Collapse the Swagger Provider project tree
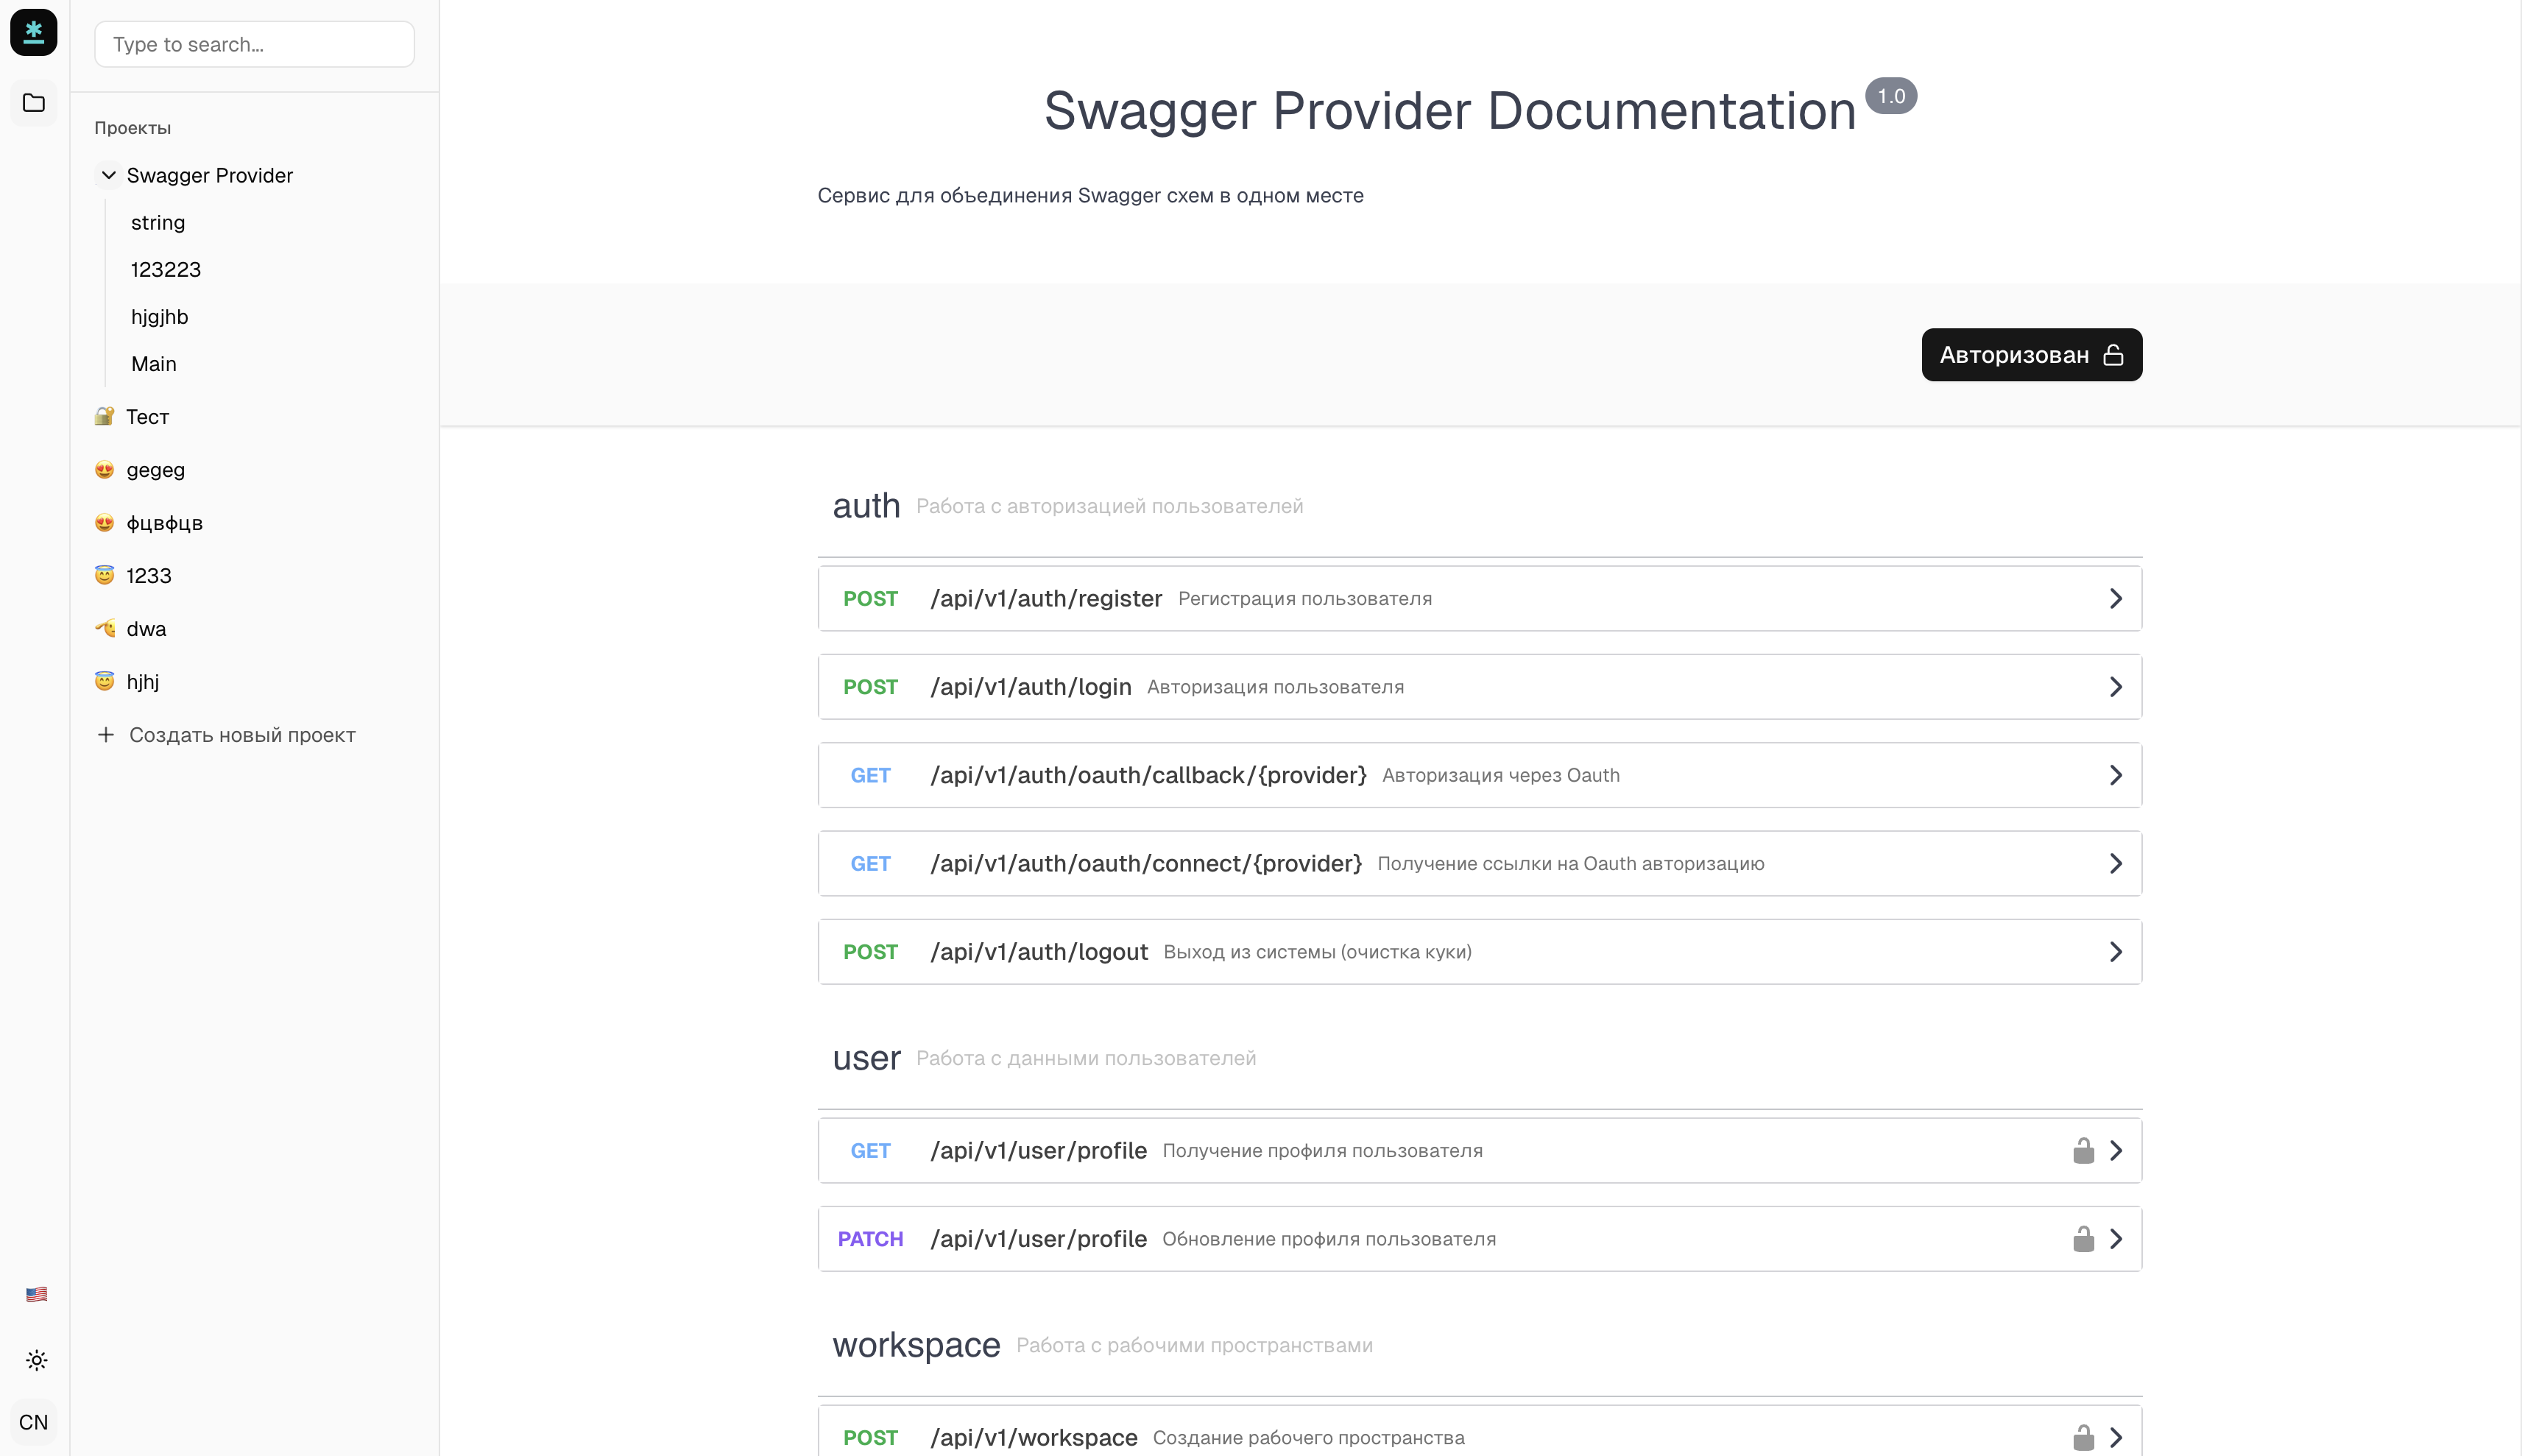 pos(108,176)
